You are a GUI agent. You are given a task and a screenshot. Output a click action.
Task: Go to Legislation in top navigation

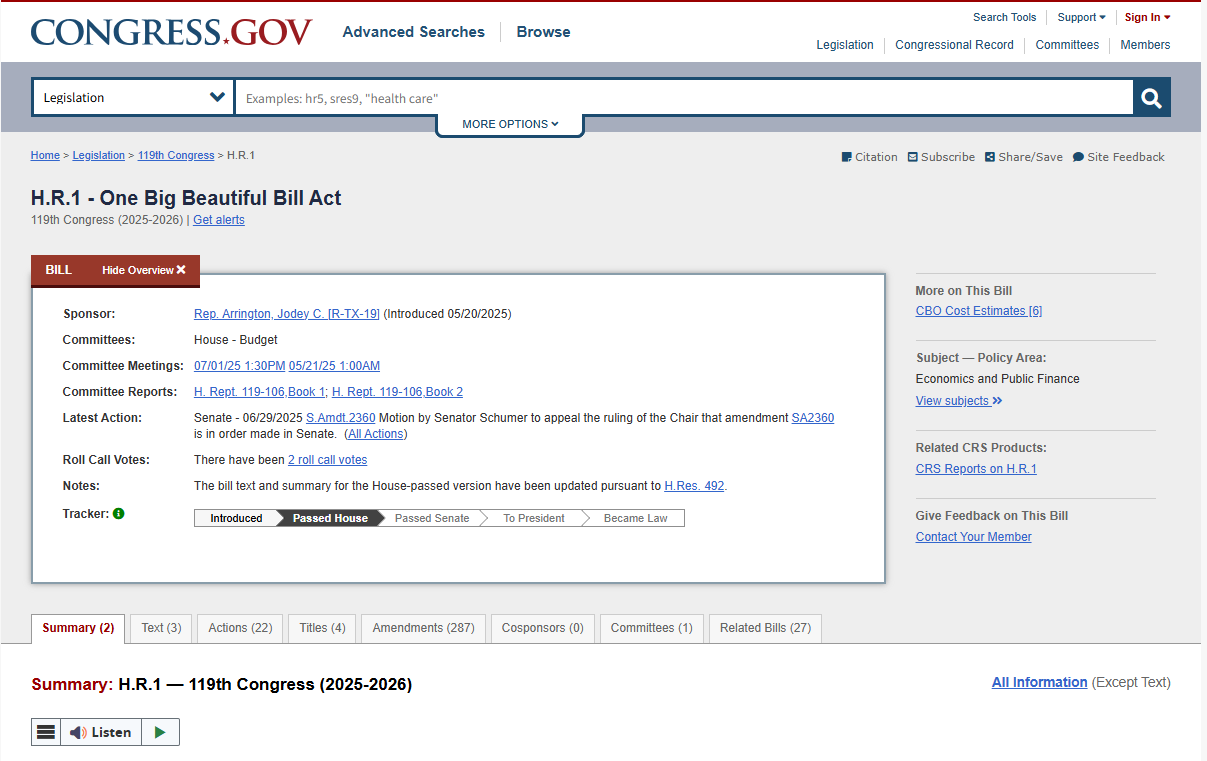click(x=845, y=45)
